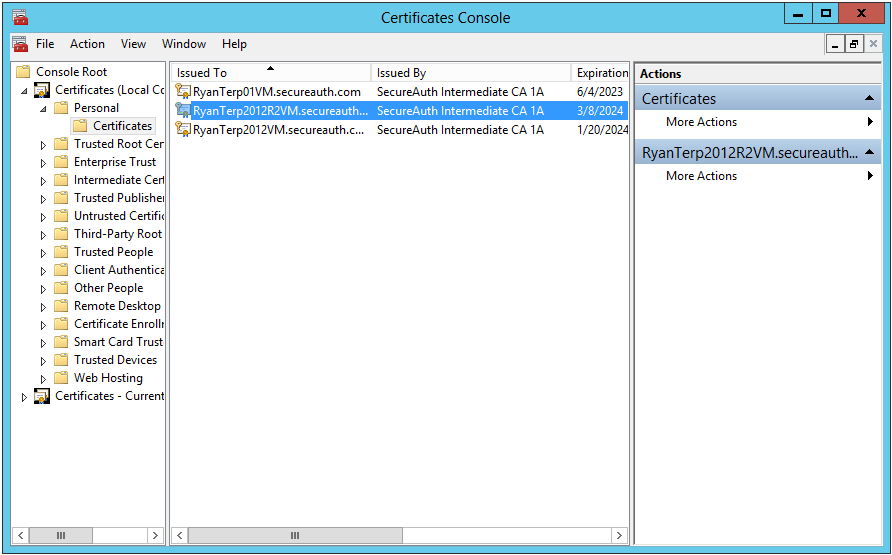Open More Actions under RyanTerp2012R2VM heading
Viewport: 892px width, 555px height.
(x=701, y=176)
